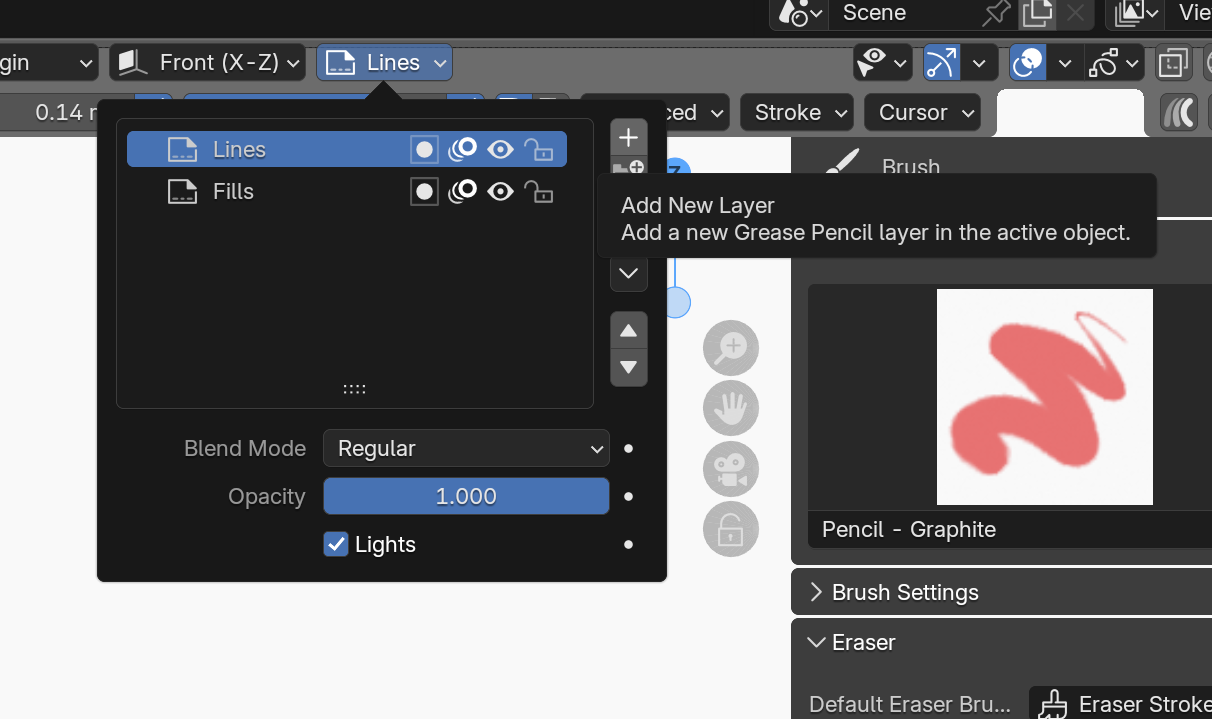
Task: Select the Lines layer row
Action: [347, 150]
